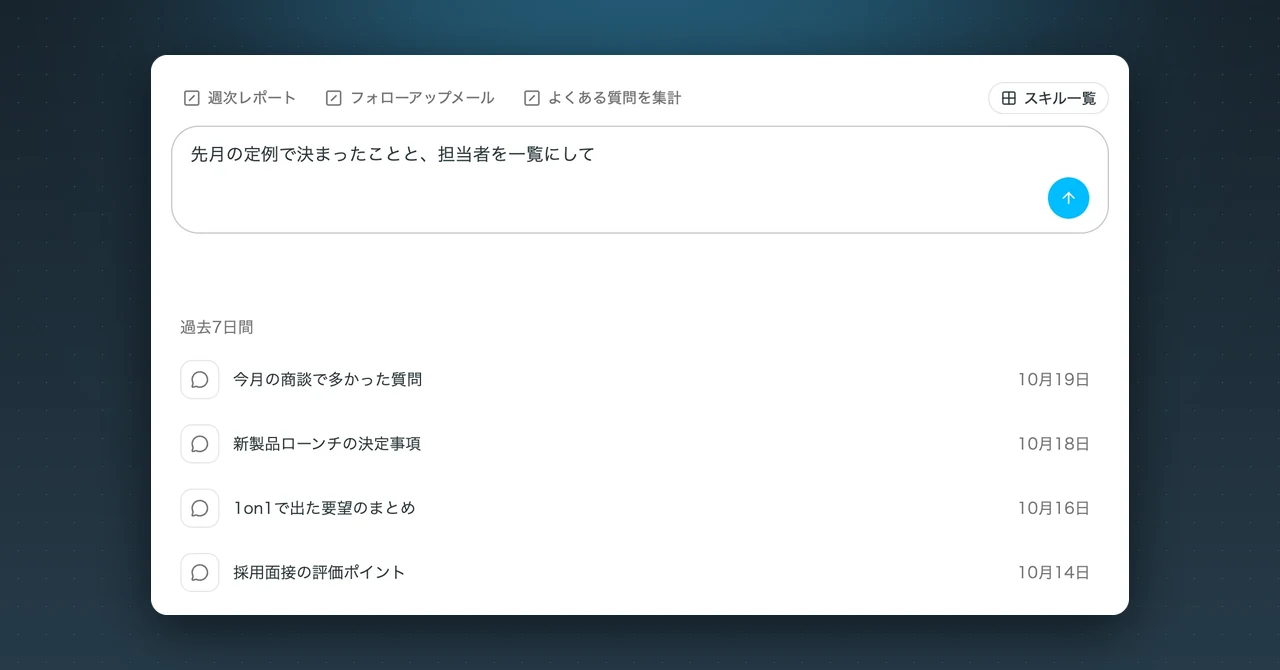Viewport: 1280px width, 670px height.
Task: Select the フォローアップメール prompt shortcut
Action: [x=410, y=98]
